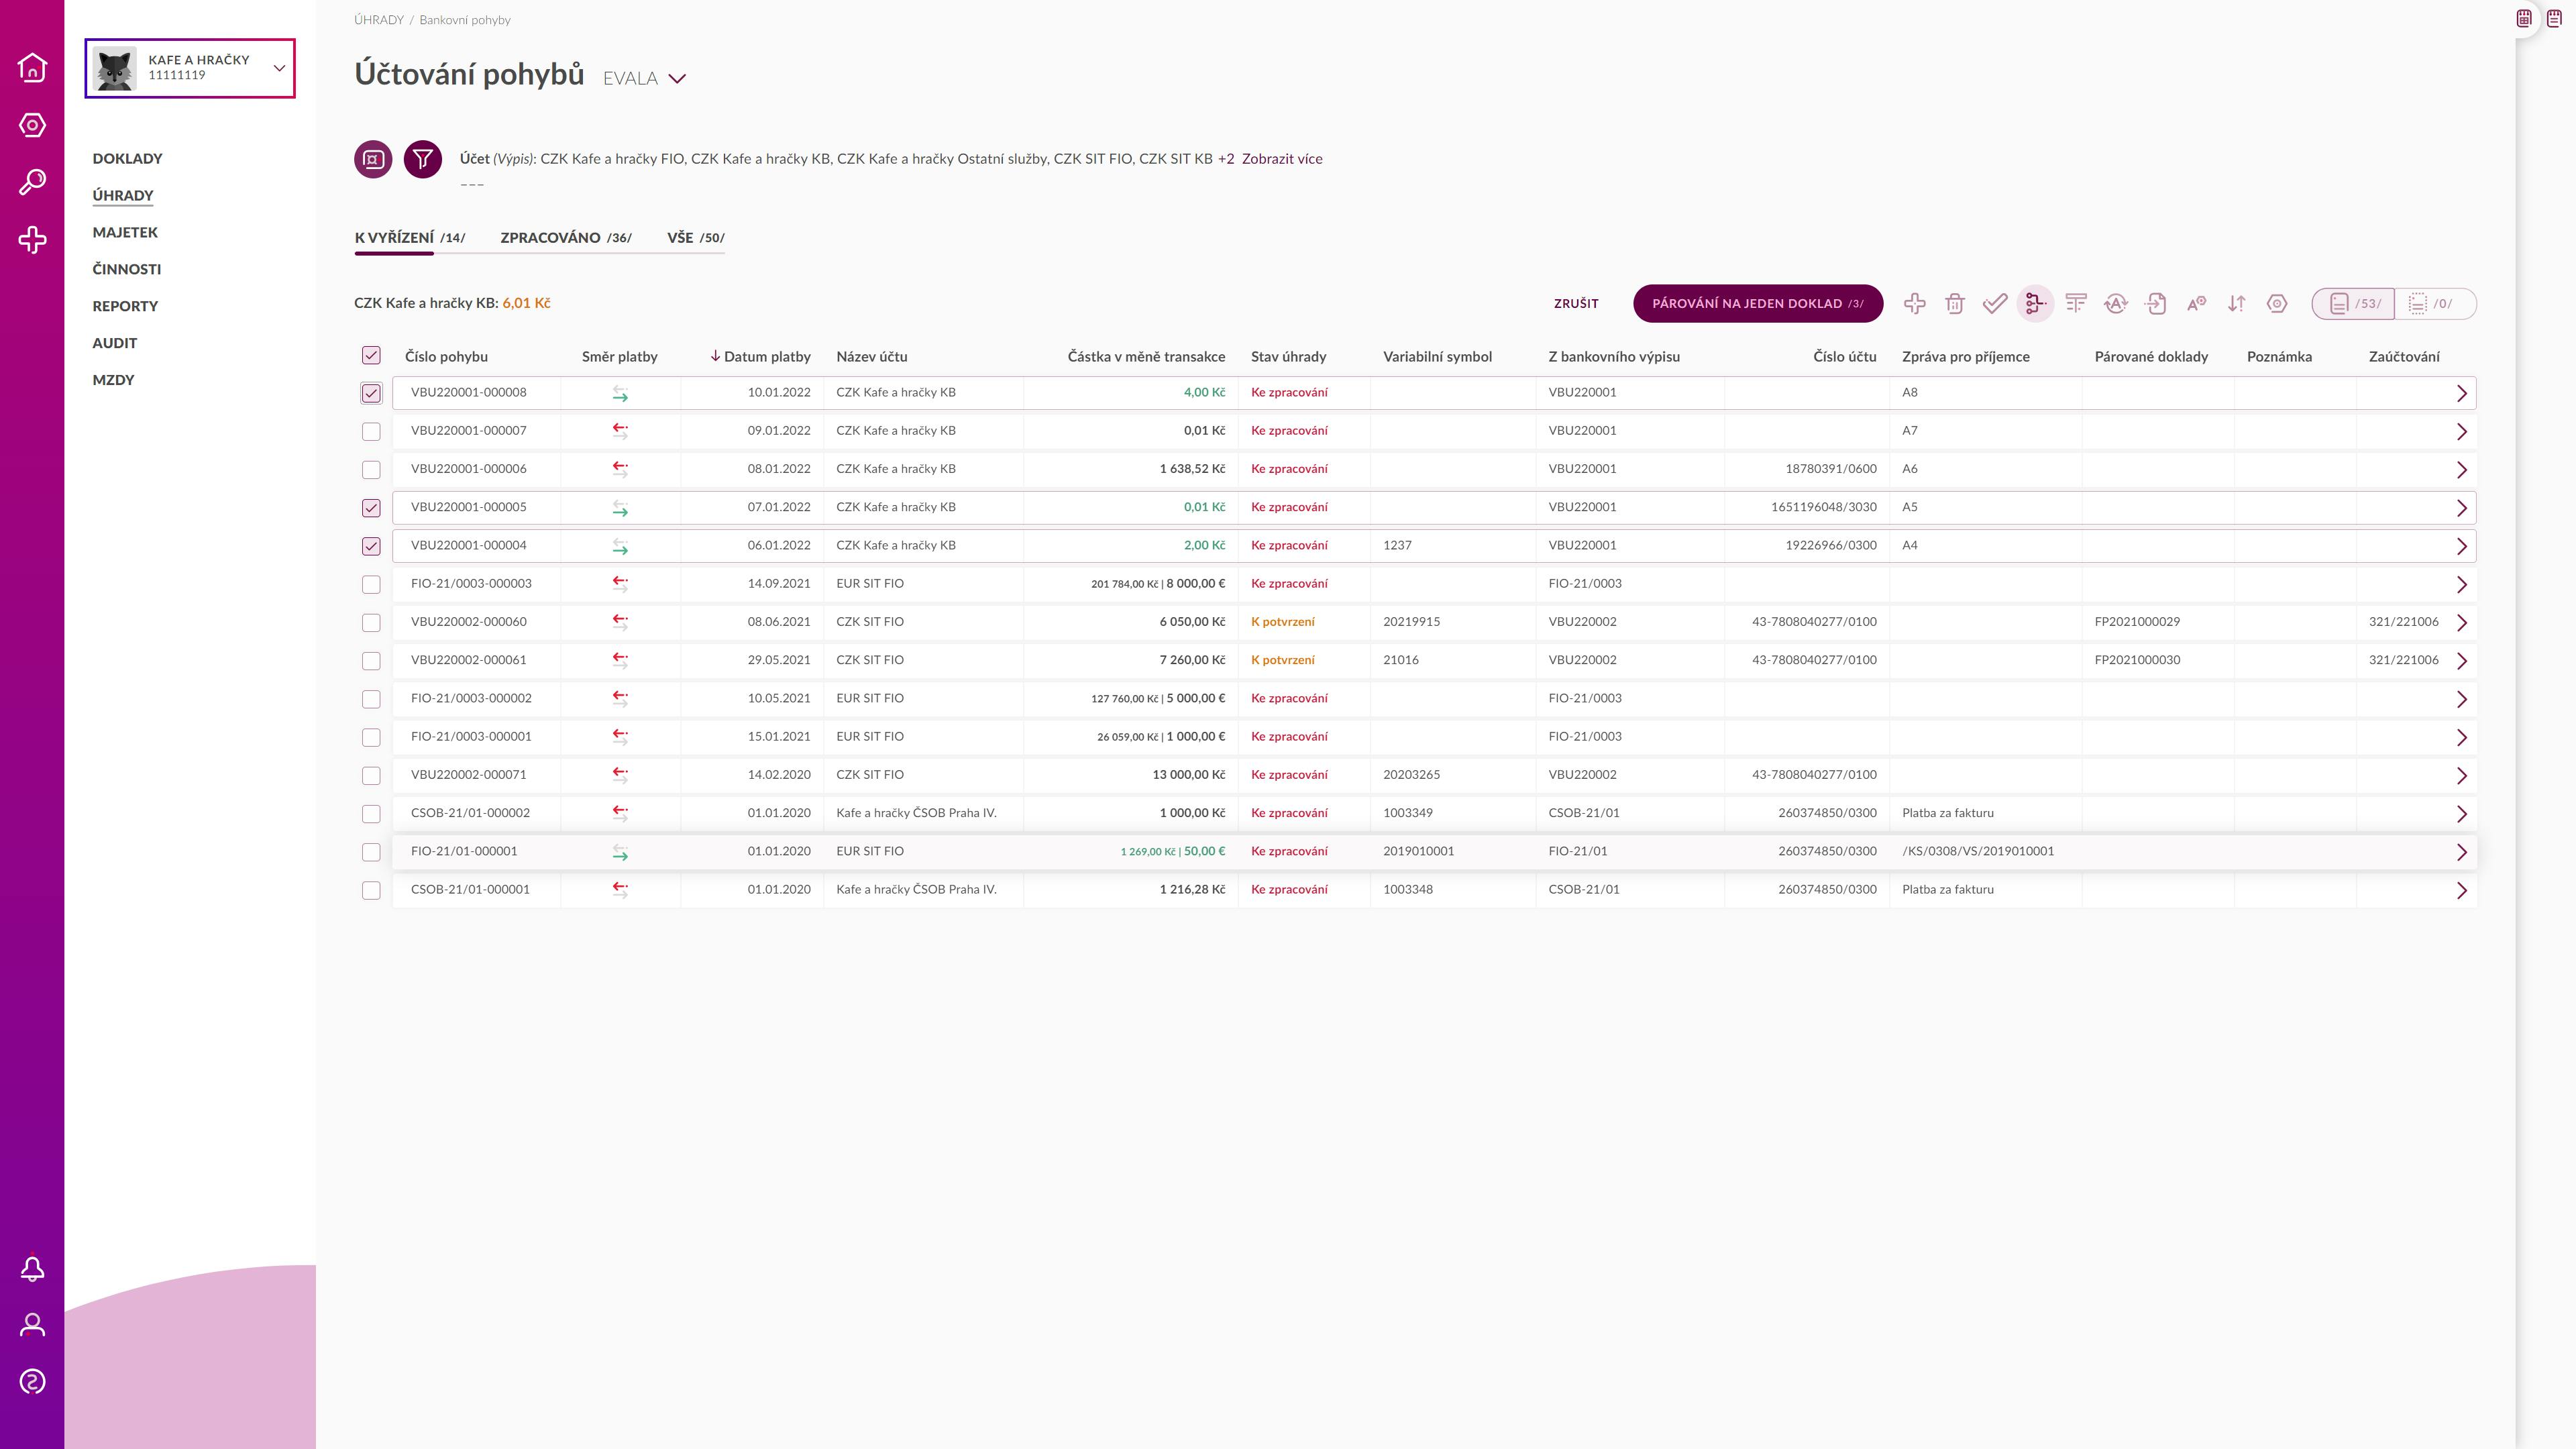Viewport: 2576px width, 1449px height.
Task: Click the 'A' with gear icon
Action: [2196, 303]
